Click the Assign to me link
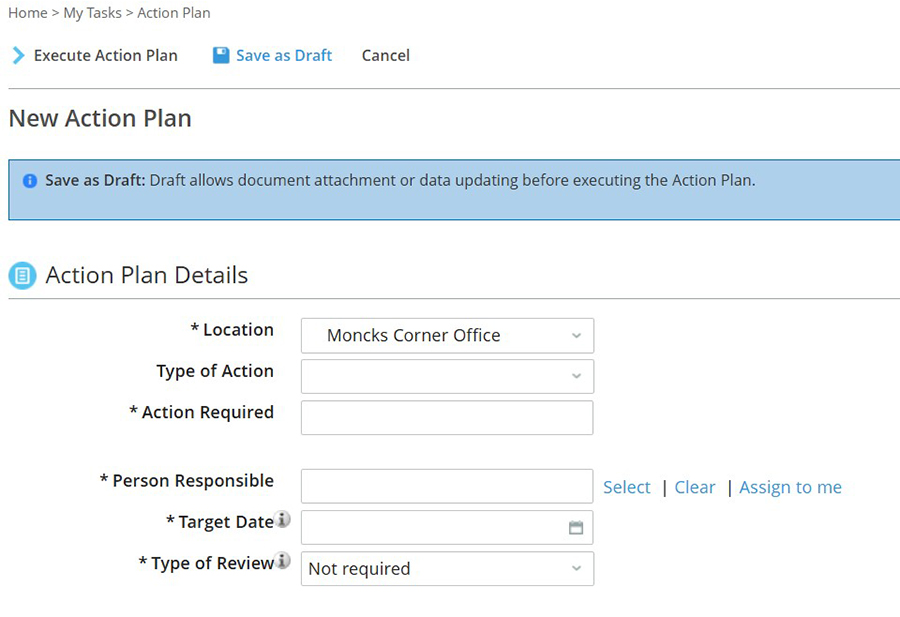 [790, 487]
